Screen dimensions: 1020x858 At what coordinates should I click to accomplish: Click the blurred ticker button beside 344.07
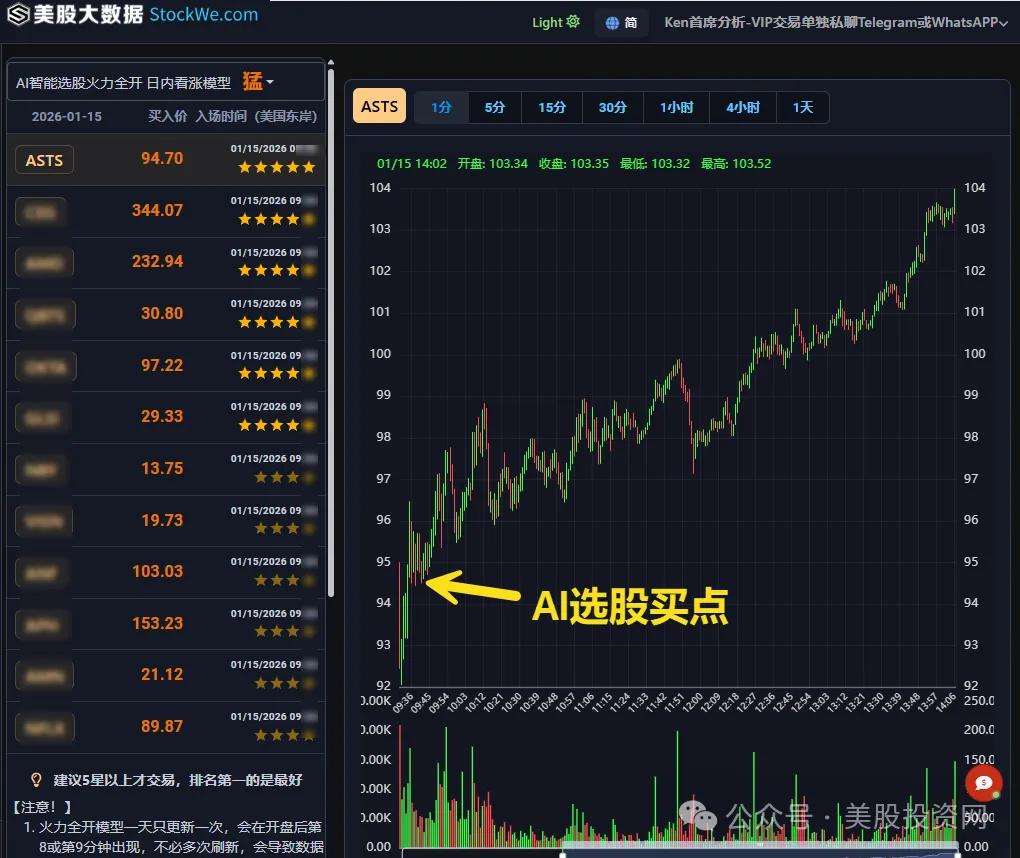[x=40, y=211]
